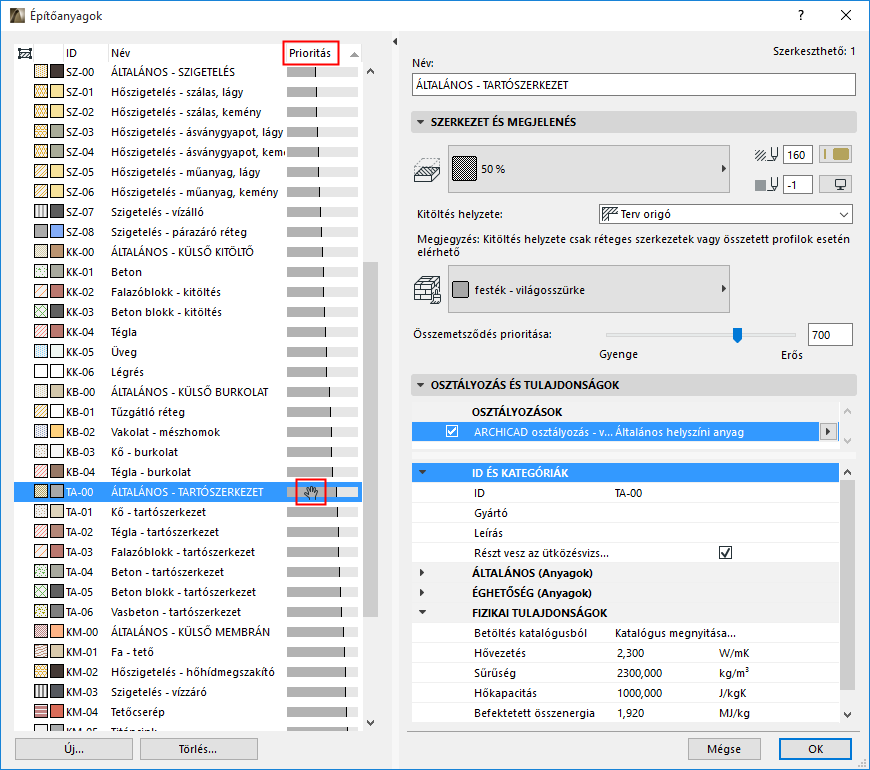Click the fill pattern icon of KK-01 Beton
The height and width of the screenshot is (770, 870).
coord(41,272)
